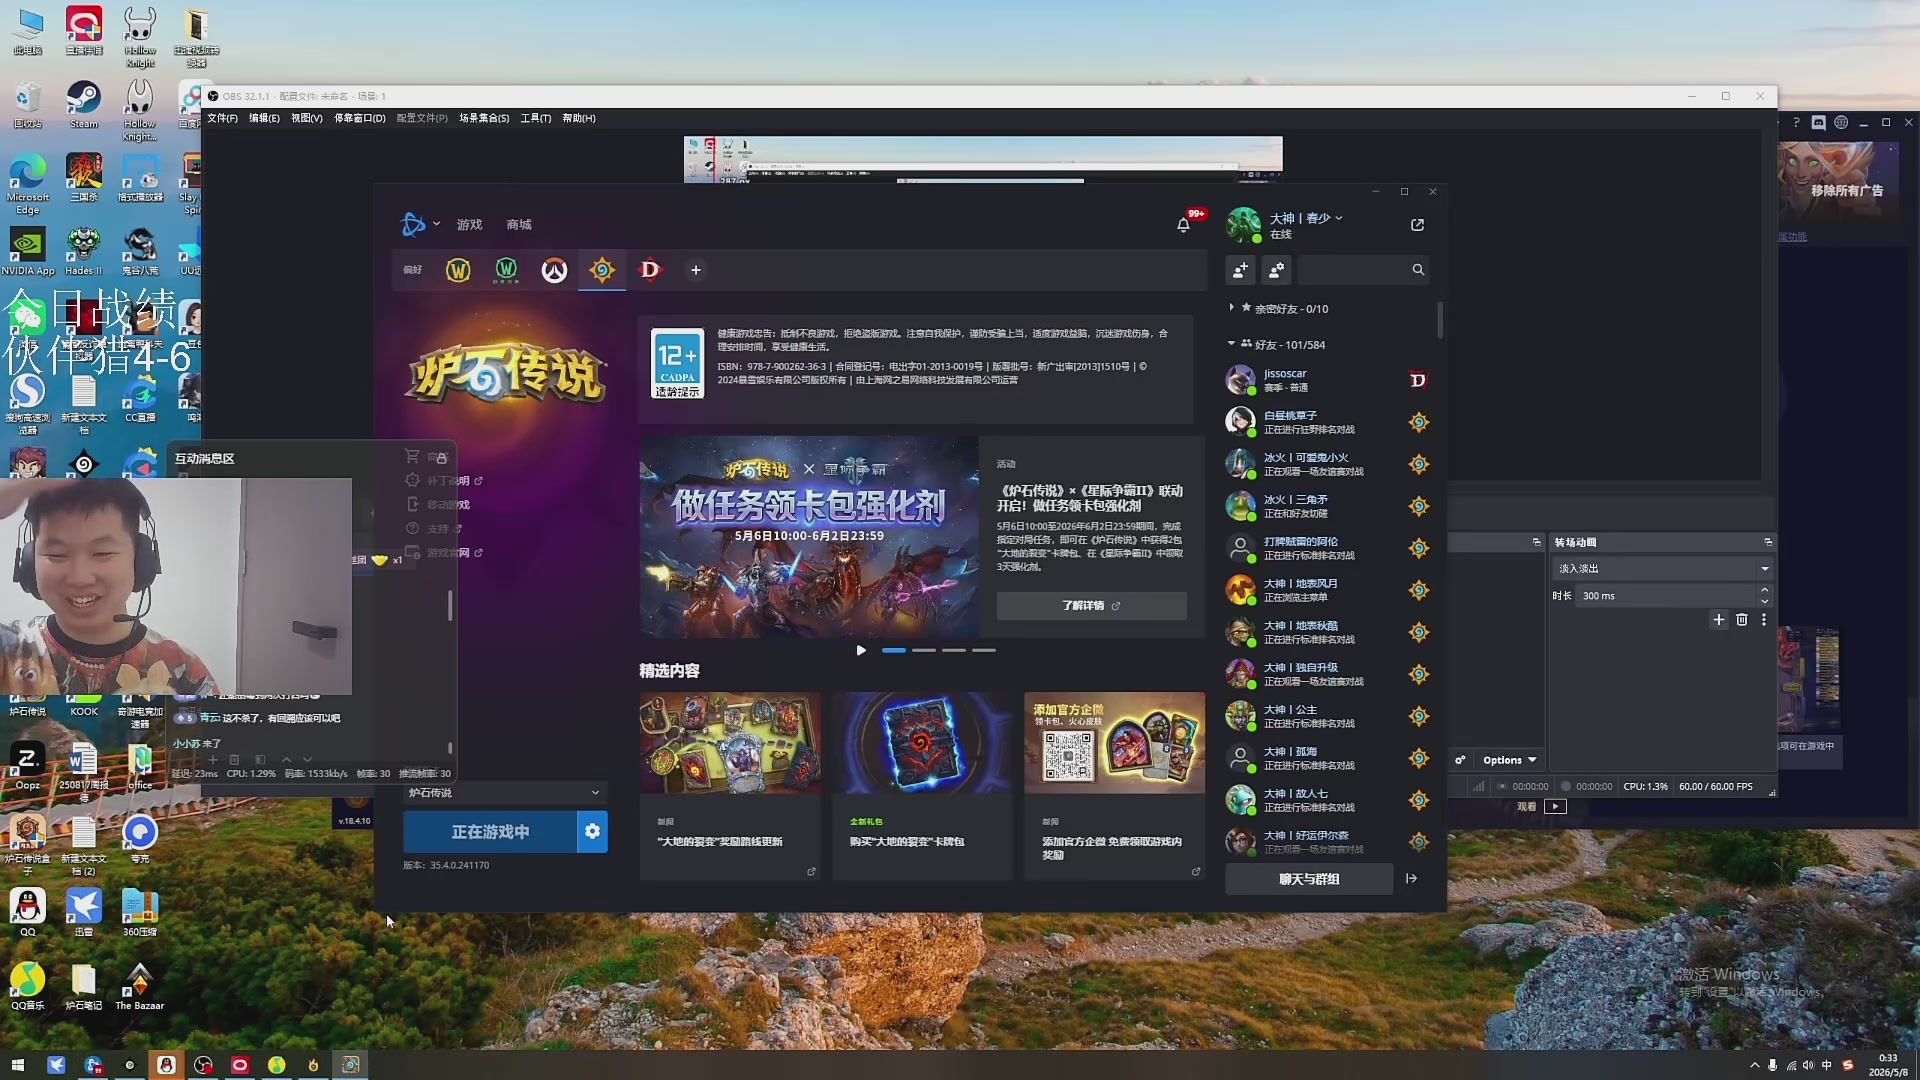Select friend jissoscar in friends list
The height and width of the screenshot is (1080, 1920).
[1327, 380]
